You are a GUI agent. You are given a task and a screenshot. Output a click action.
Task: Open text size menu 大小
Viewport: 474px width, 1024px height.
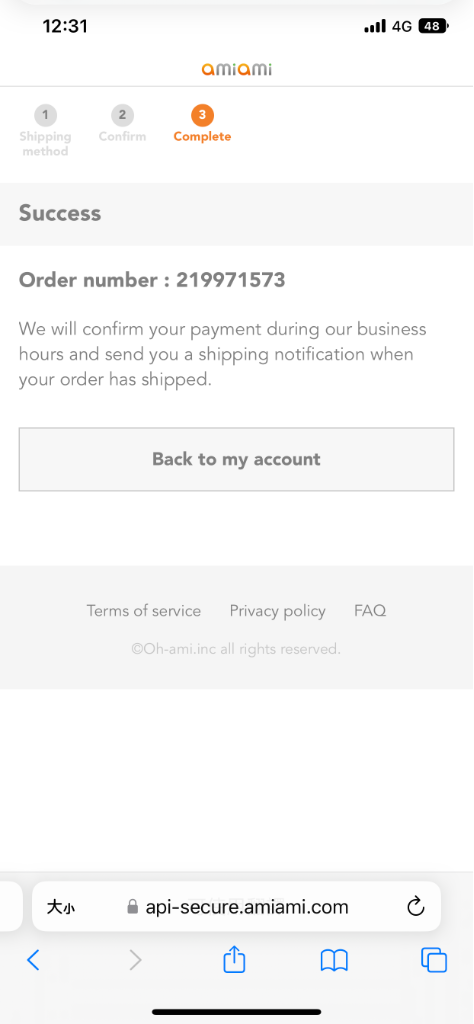pos(61,906)
